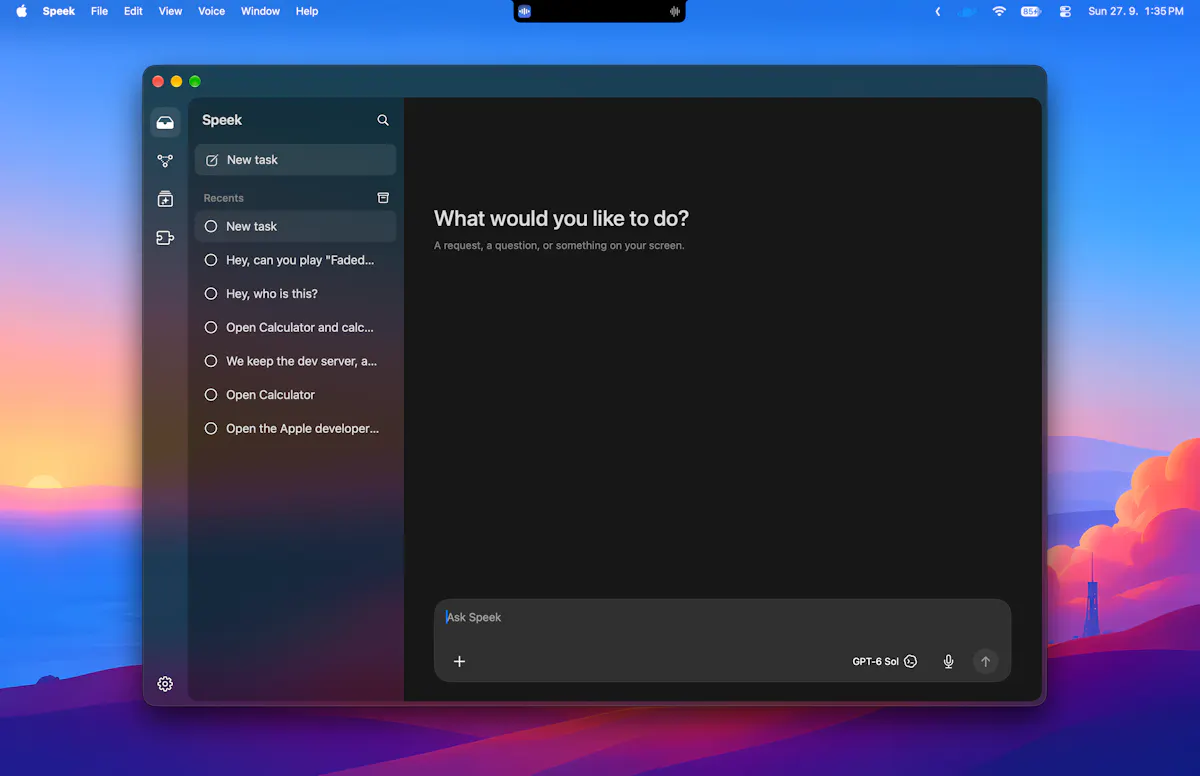
Task: Click the date and time in the menu bar
Action: coord(1135,11)
